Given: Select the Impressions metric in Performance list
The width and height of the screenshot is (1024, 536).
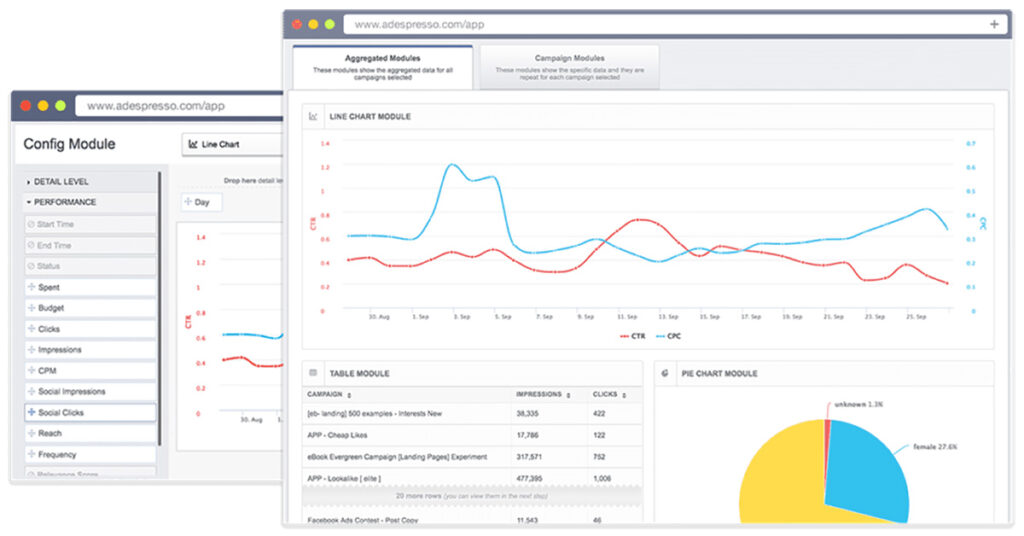Looking at the screenshot, I should [60, 350].
